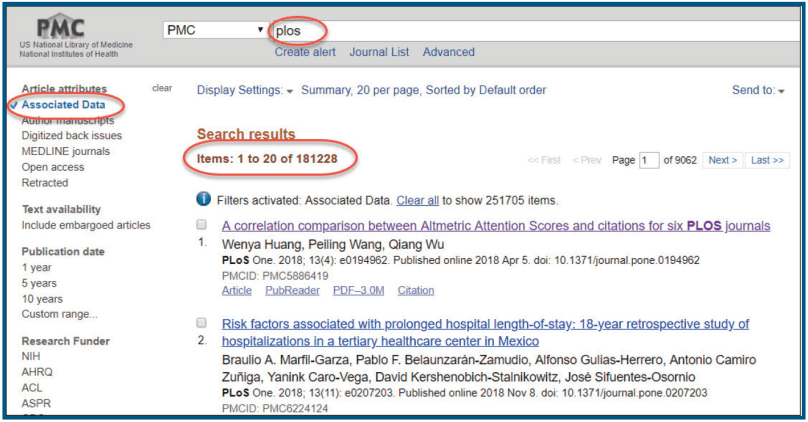Filter by Open access articles
The height and width of the screenshot is (422, 808).
(51, 167)
